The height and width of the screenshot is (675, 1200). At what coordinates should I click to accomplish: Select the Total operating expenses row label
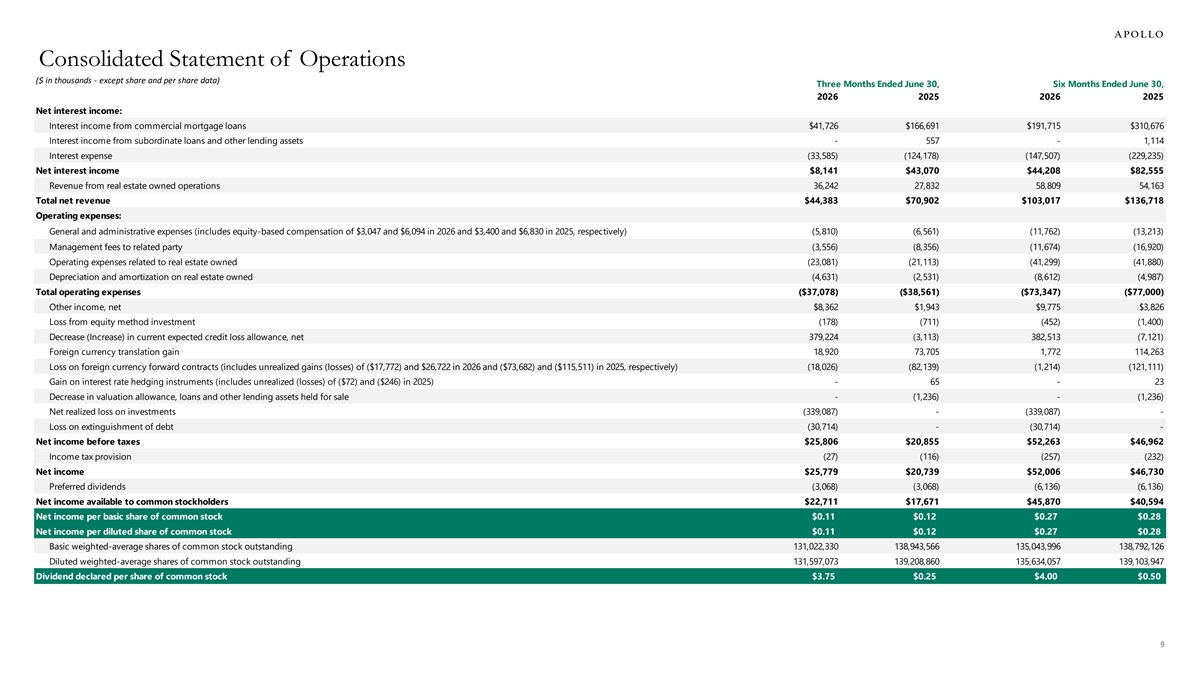coord(88,292)
